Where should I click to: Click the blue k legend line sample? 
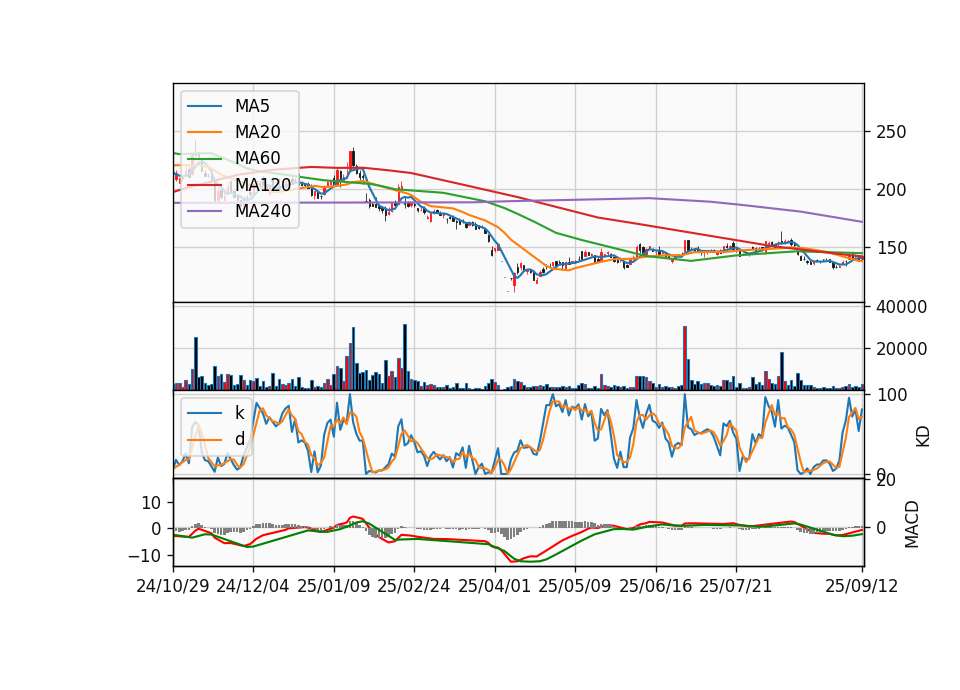click(x=204, y=413)
